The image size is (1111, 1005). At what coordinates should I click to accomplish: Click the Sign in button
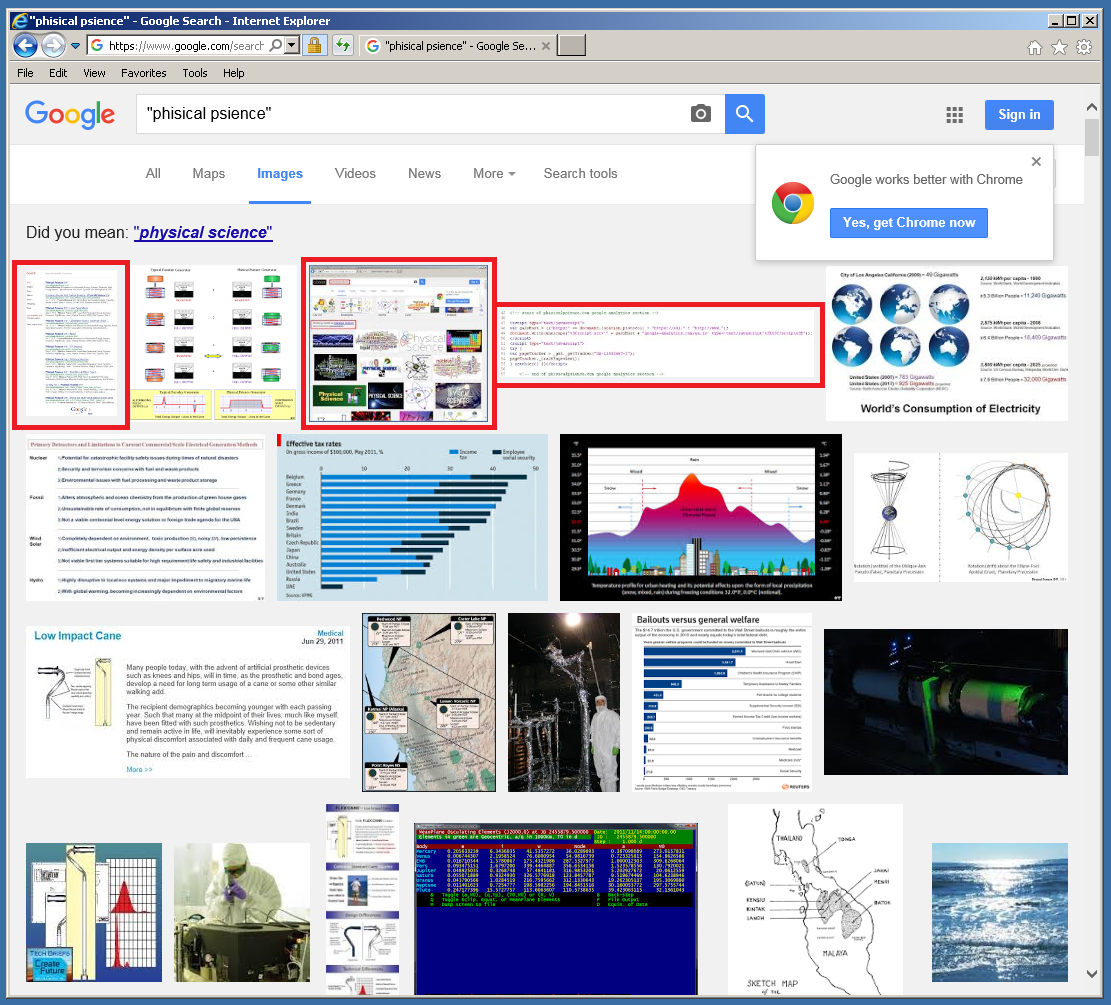tap(1019, 115)
